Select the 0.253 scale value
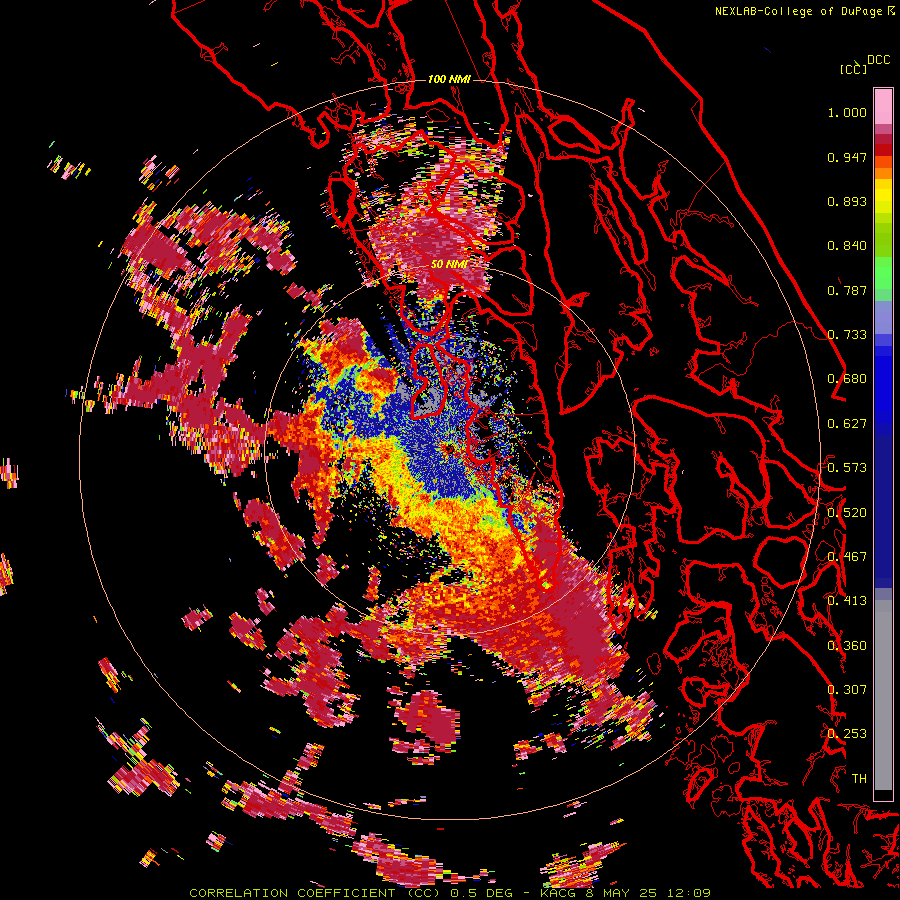The height and width of the screenshot is (900, 900). pos(847,734)
